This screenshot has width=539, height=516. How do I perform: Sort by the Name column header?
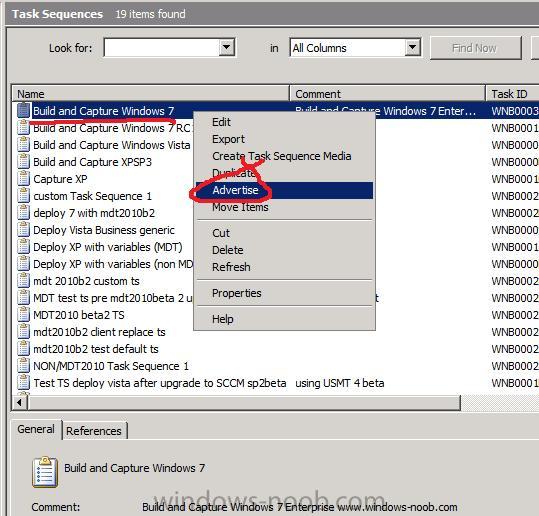(151, 94)
